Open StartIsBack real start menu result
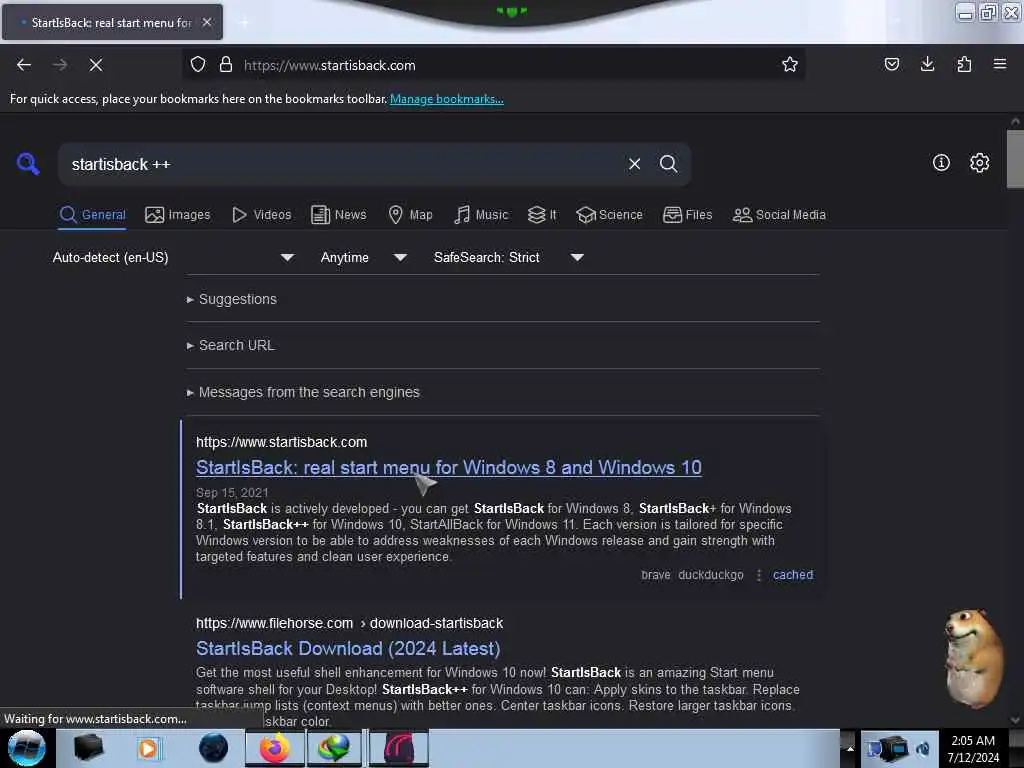 [449, 468]
